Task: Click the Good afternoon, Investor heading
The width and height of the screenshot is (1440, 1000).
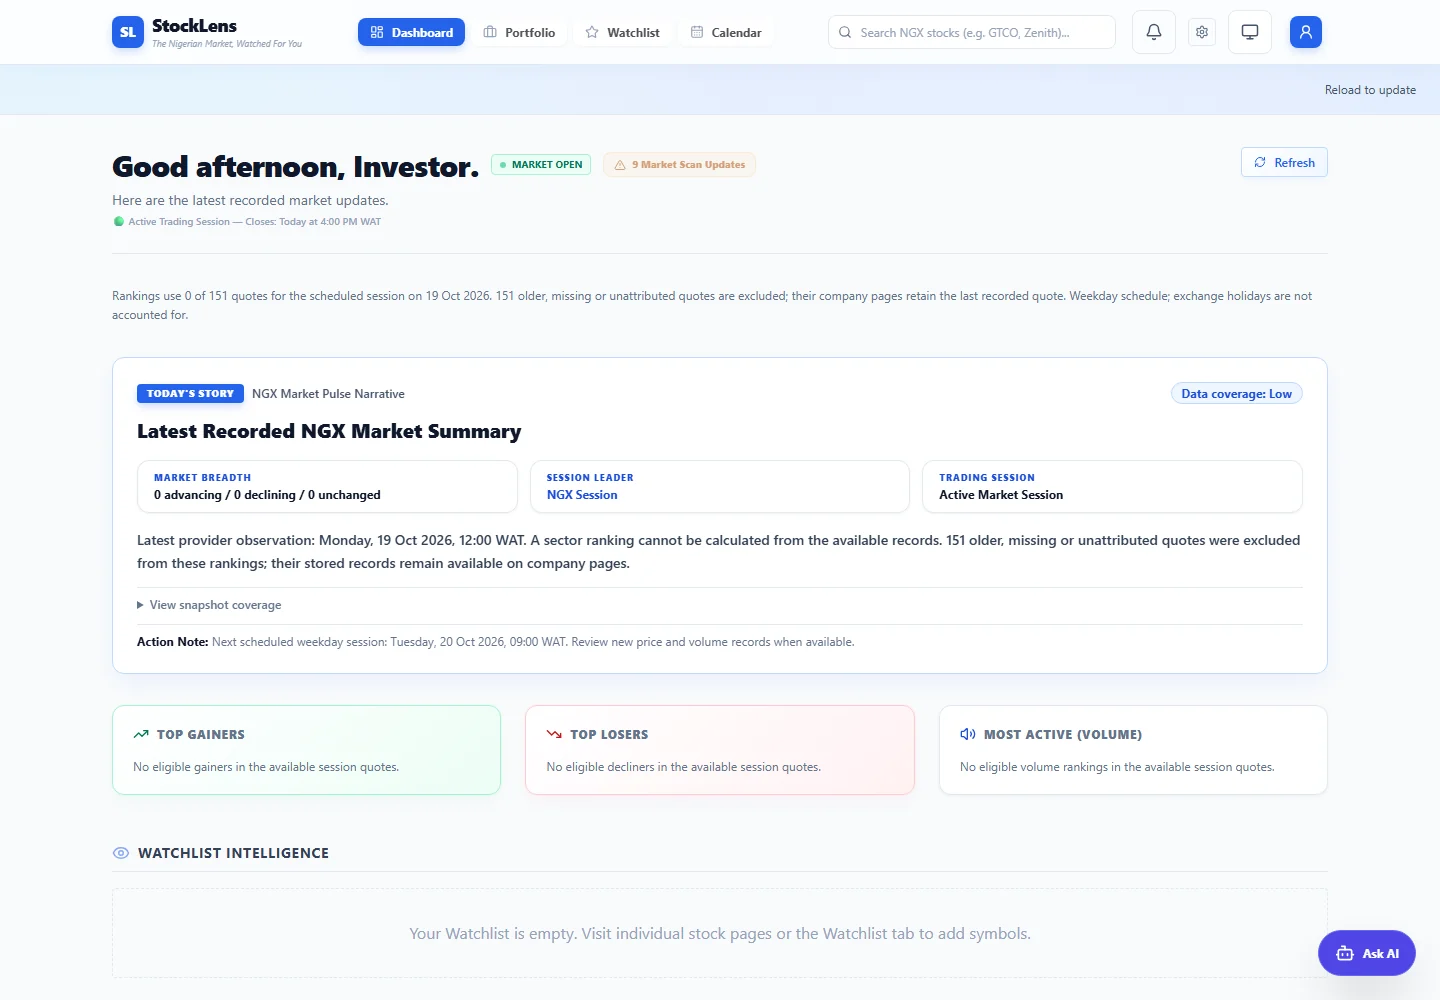Action: coord(296,166)
